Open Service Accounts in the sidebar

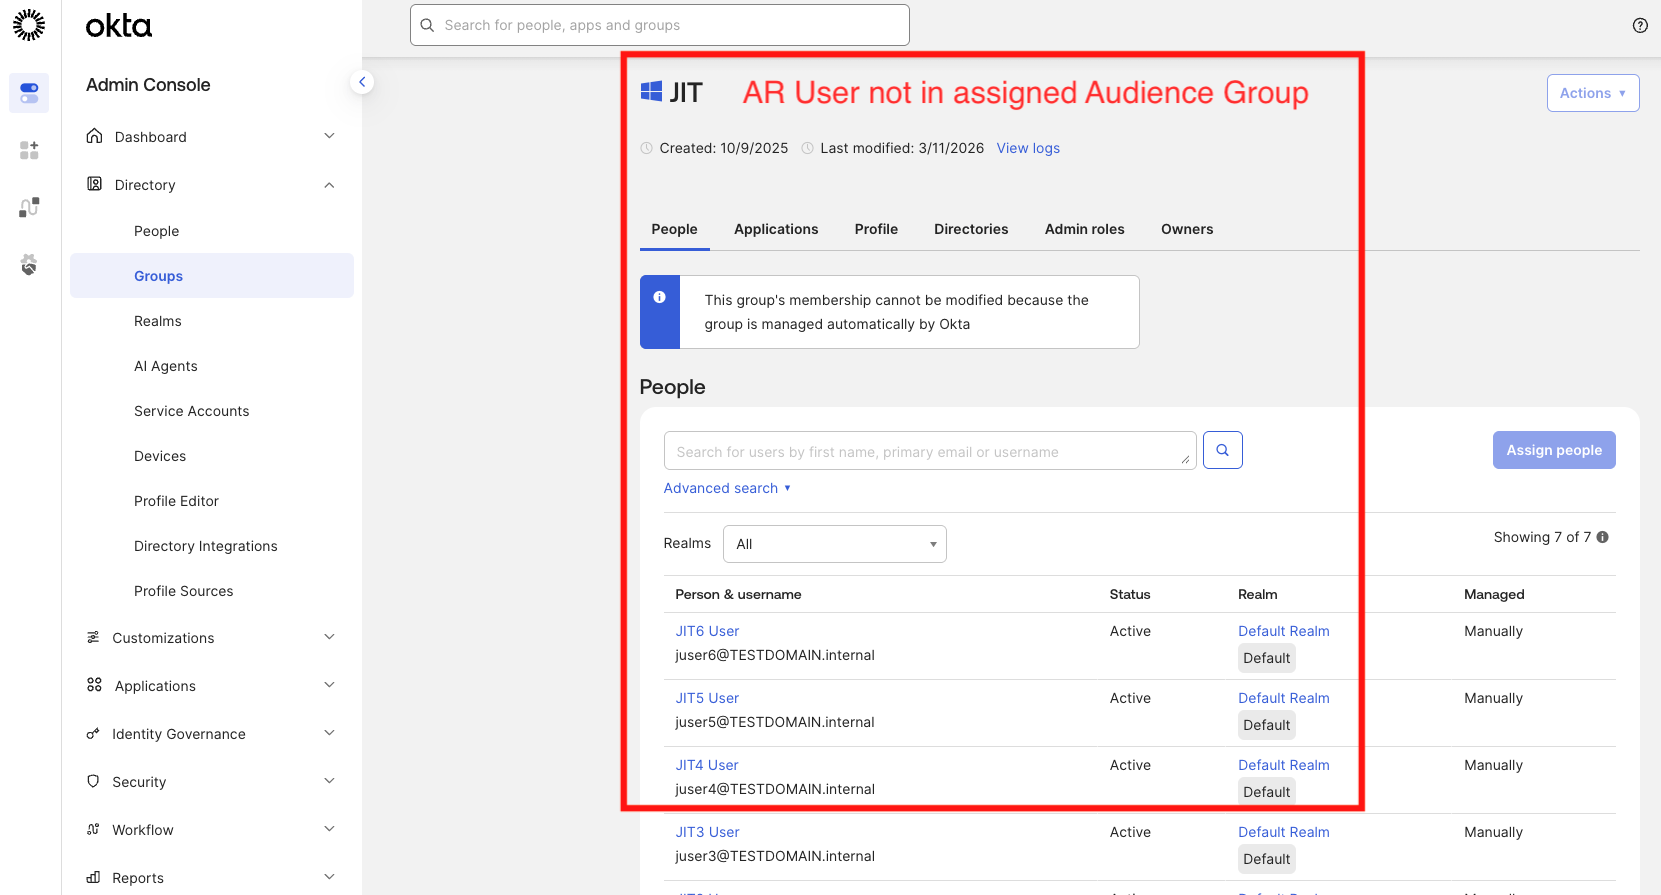coord(192,411)
